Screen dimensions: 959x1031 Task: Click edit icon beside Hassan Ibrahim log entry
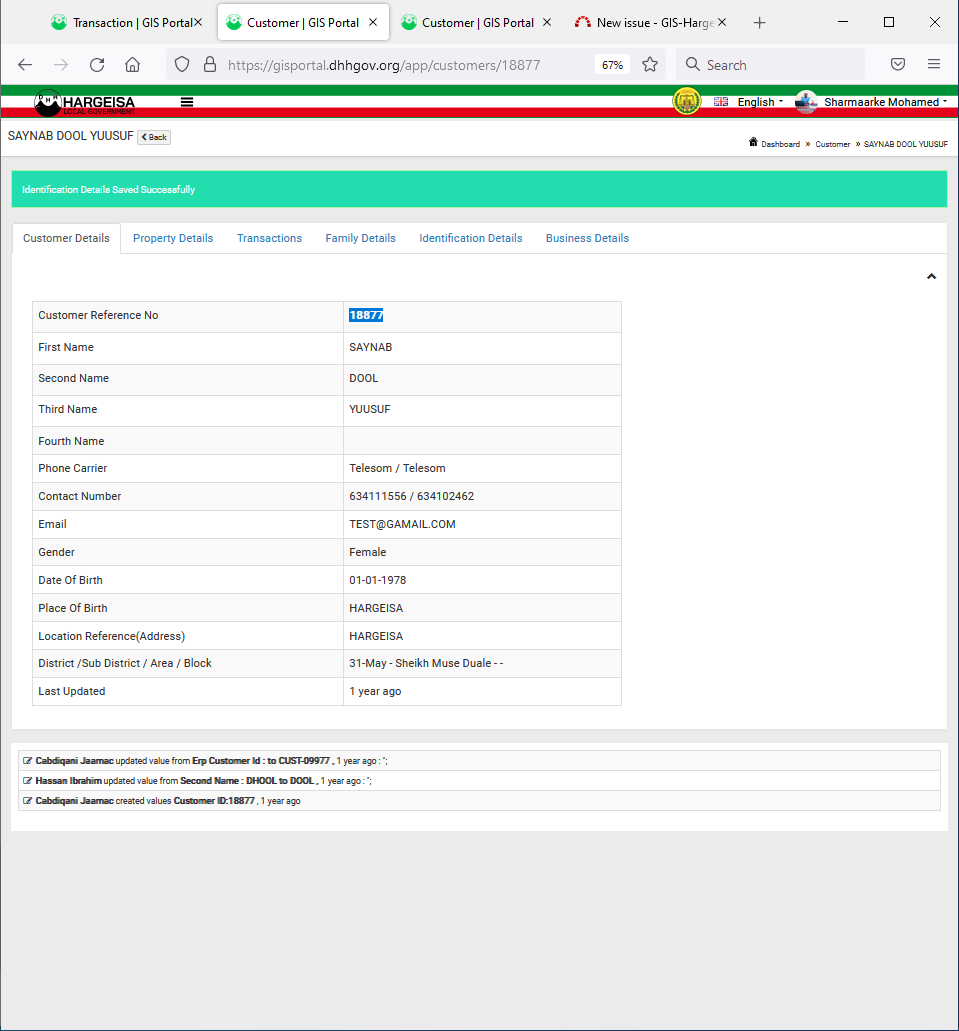tap(27, 780)
